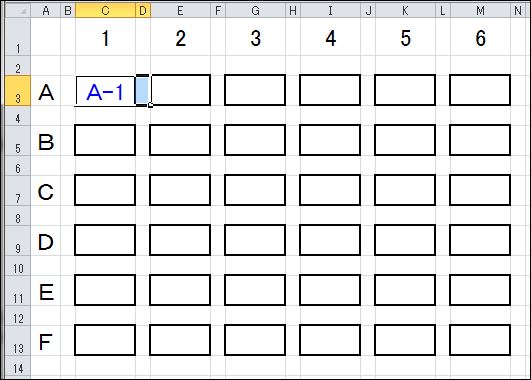Click the fill handle of selected cell
The width and height of the screenshot is (531, 380).
150,105
